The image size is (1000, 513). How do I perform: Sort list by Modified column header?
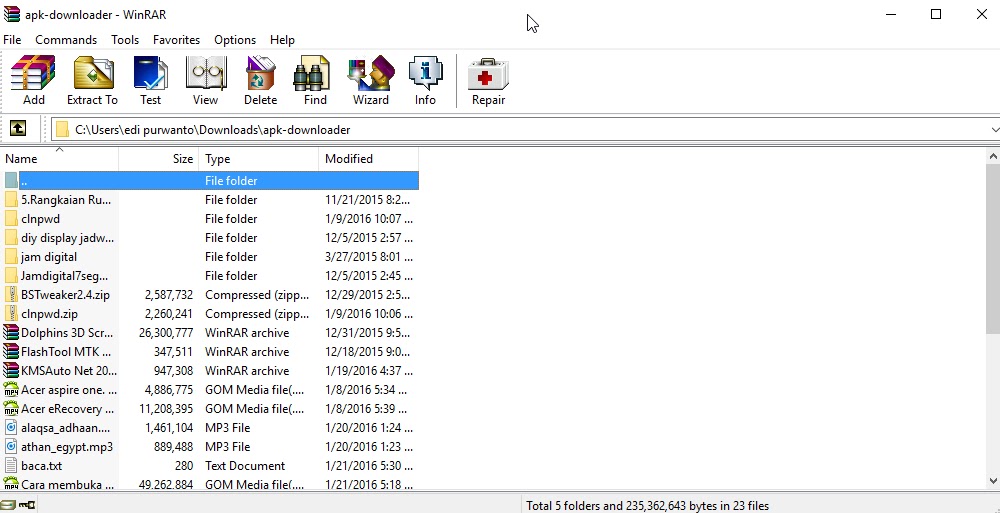pos(369,159)
